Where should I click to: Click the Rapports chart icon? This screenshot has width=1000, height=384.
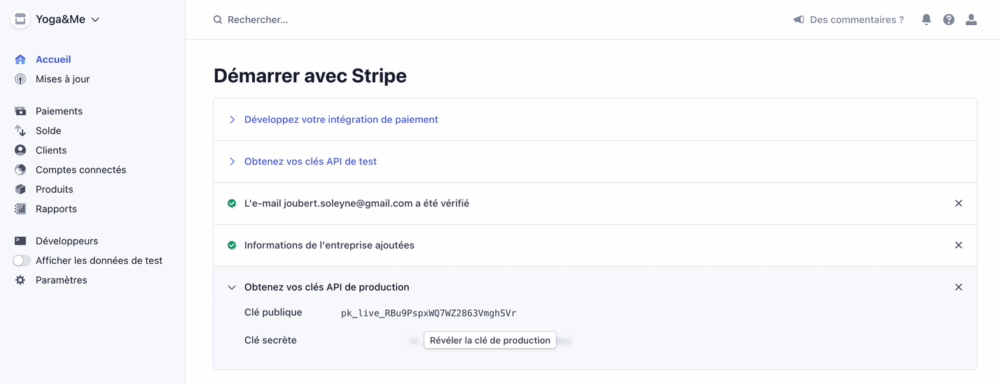coord(20,209)
